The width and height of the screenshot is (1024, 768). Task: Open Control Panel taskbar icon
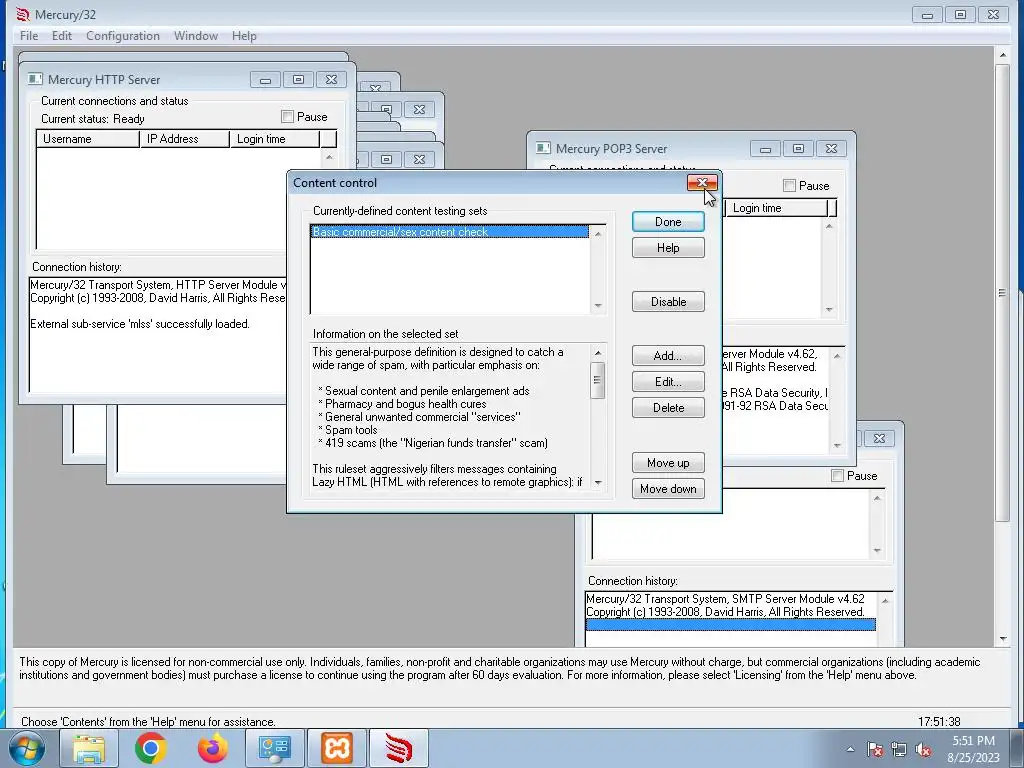coord(274,748)
